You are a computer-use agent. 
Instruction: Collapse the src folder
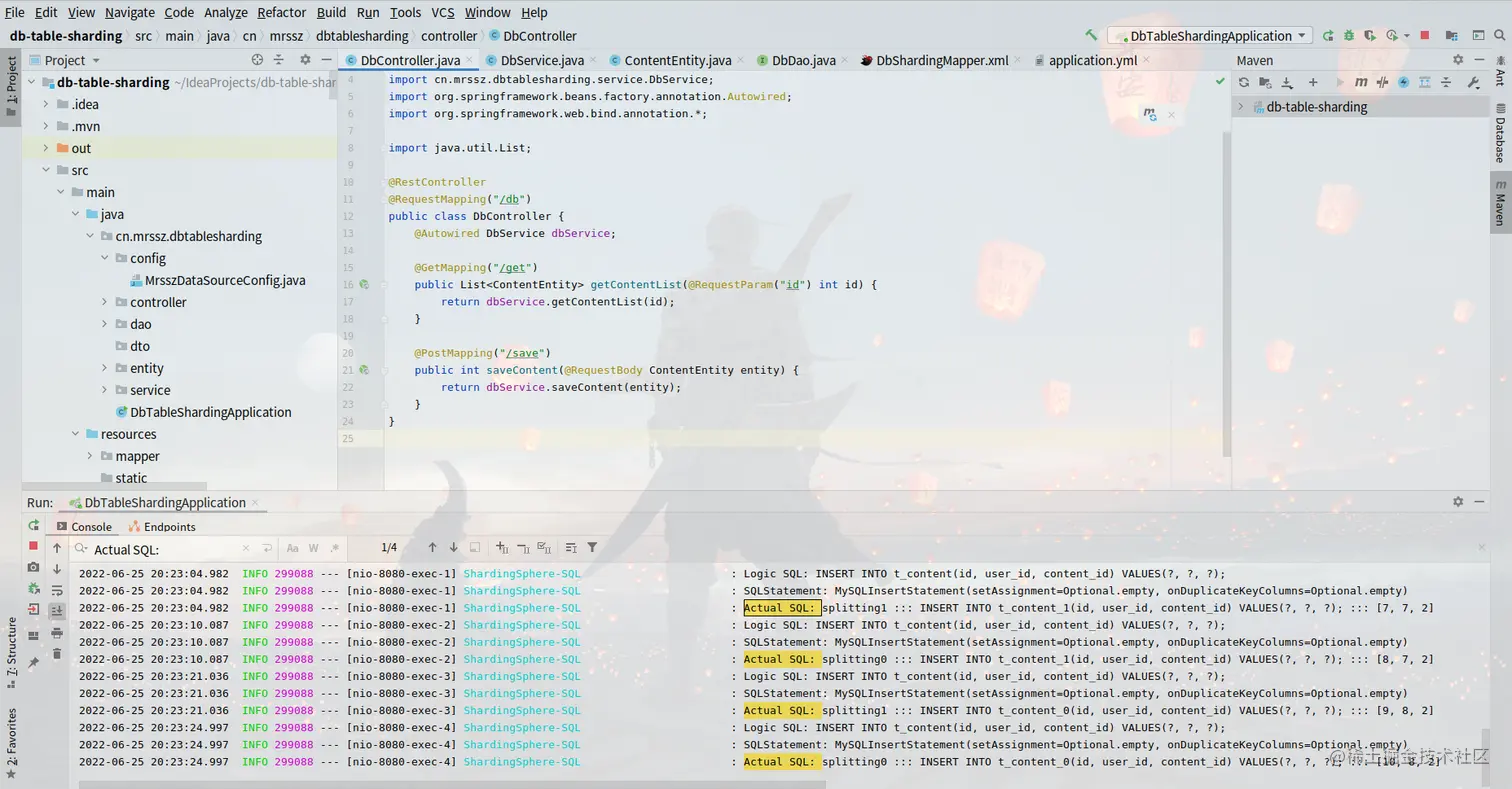point(47,170)
